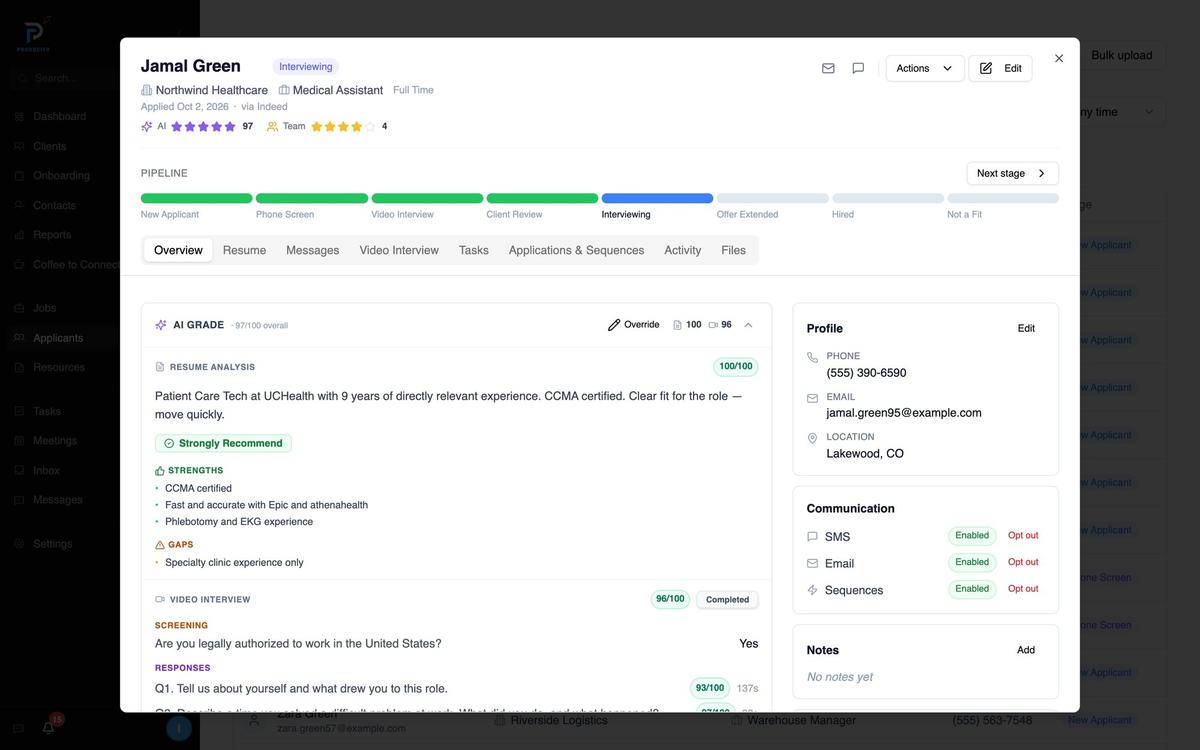Click the notification bell icon with badge
This screenshot has width=1200, height=750.
click(48, 727)
